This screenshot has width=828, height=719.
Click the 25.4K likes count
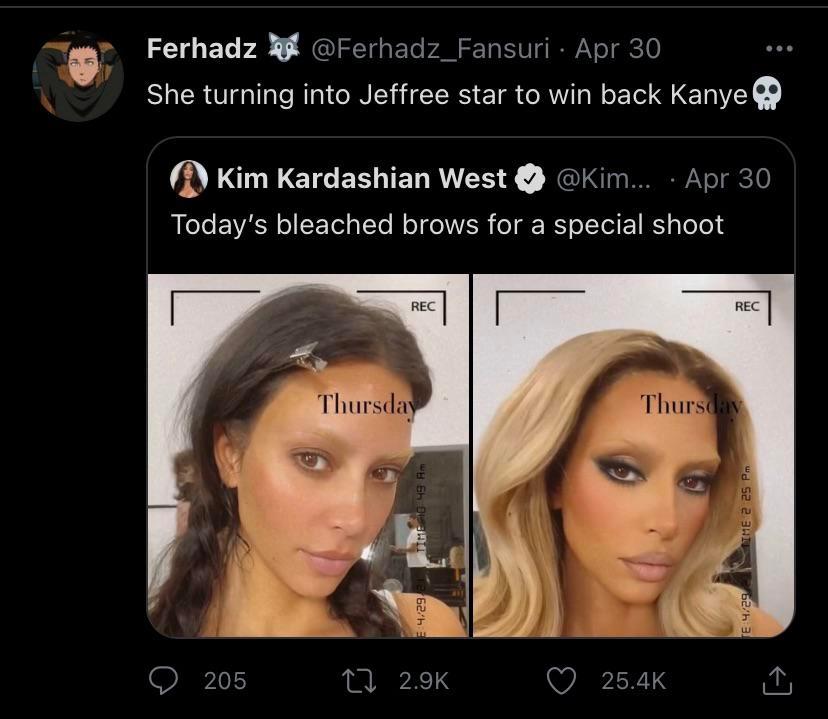pyautogui.click(x=633, y=680)
